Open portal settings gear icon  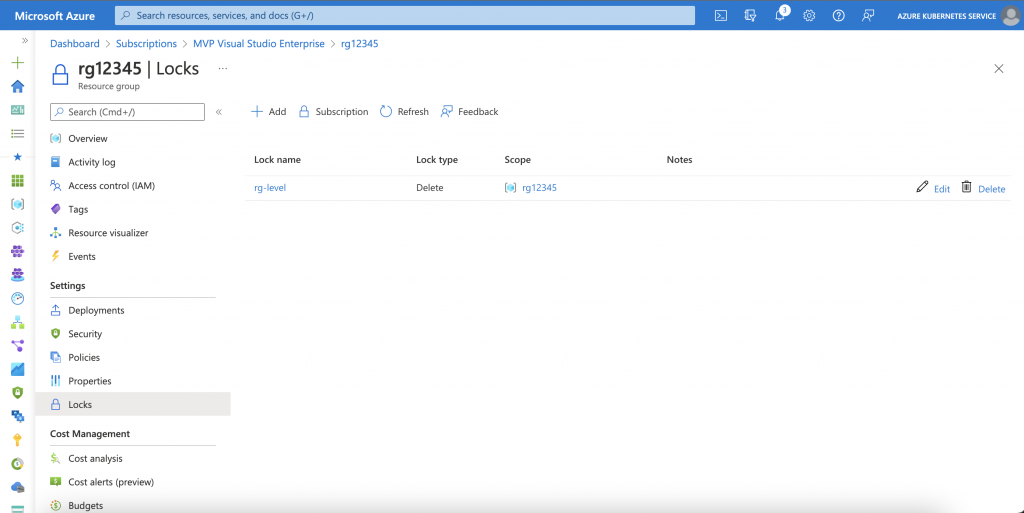pyautogui.click(x=809, y=15)
